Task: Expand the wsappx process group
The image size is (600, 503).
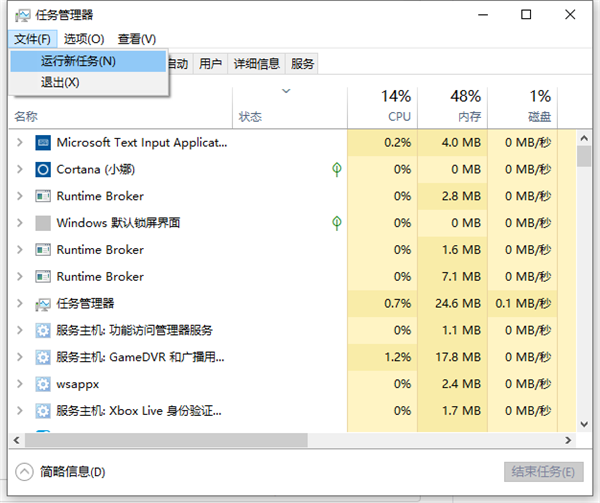Action: pyautogui.click(x=19, y=384)
